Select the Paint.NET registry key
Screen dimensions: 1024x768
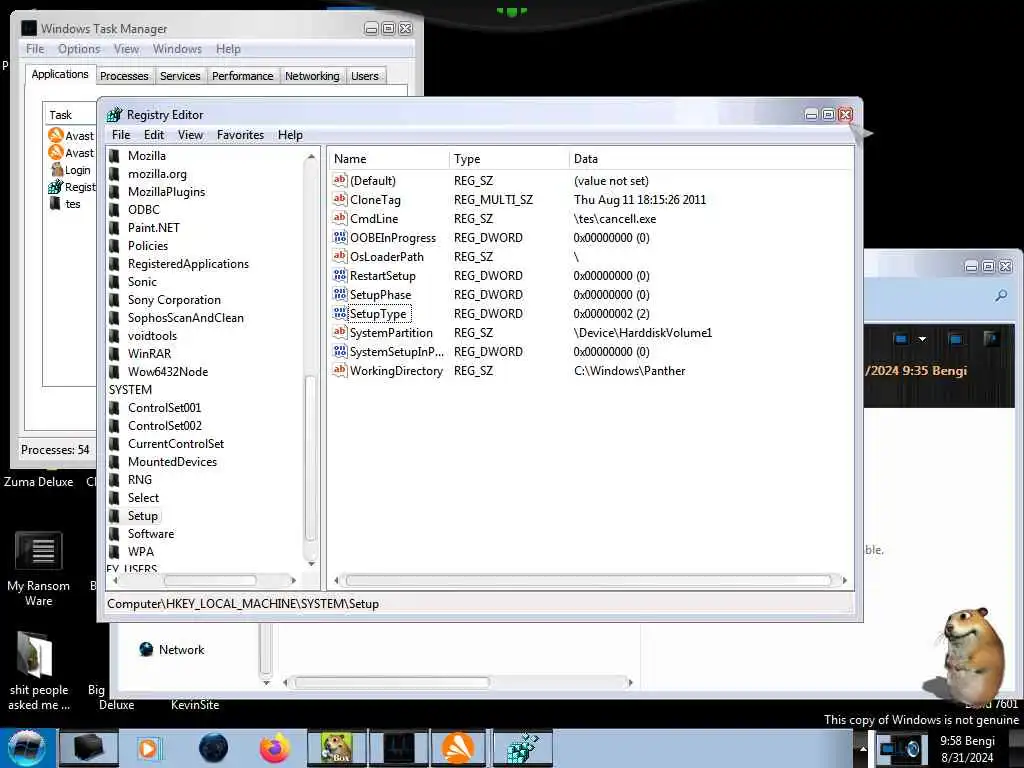click(x=153, y=228)
